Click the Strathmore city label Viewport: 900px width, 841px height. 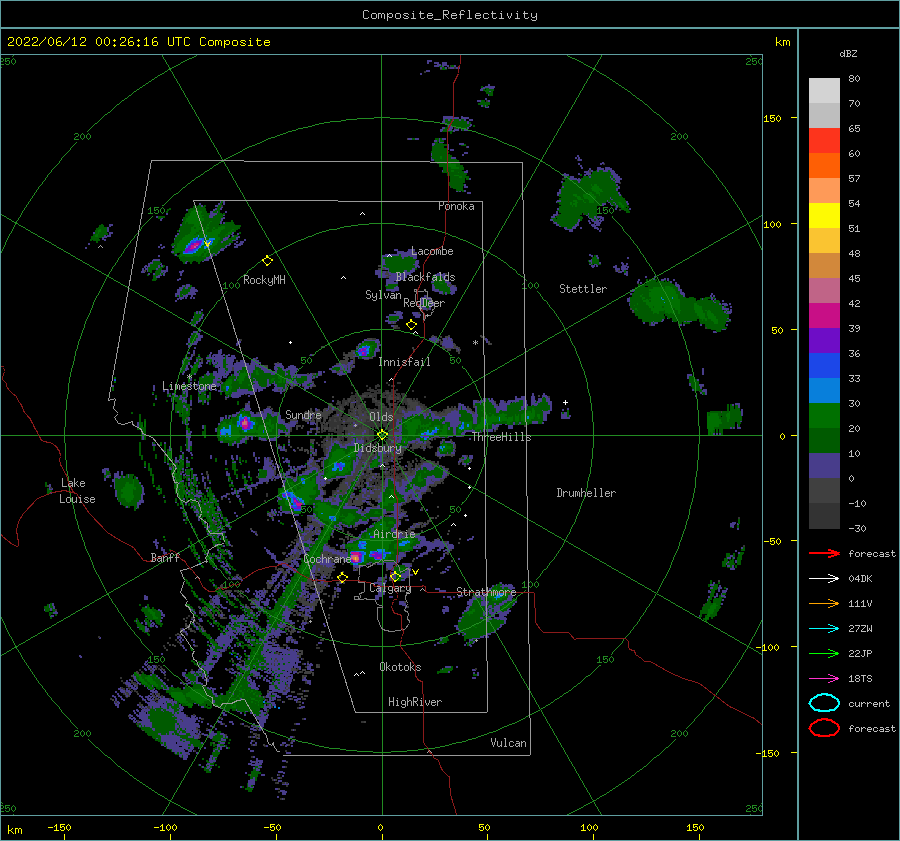click(486, 592)
